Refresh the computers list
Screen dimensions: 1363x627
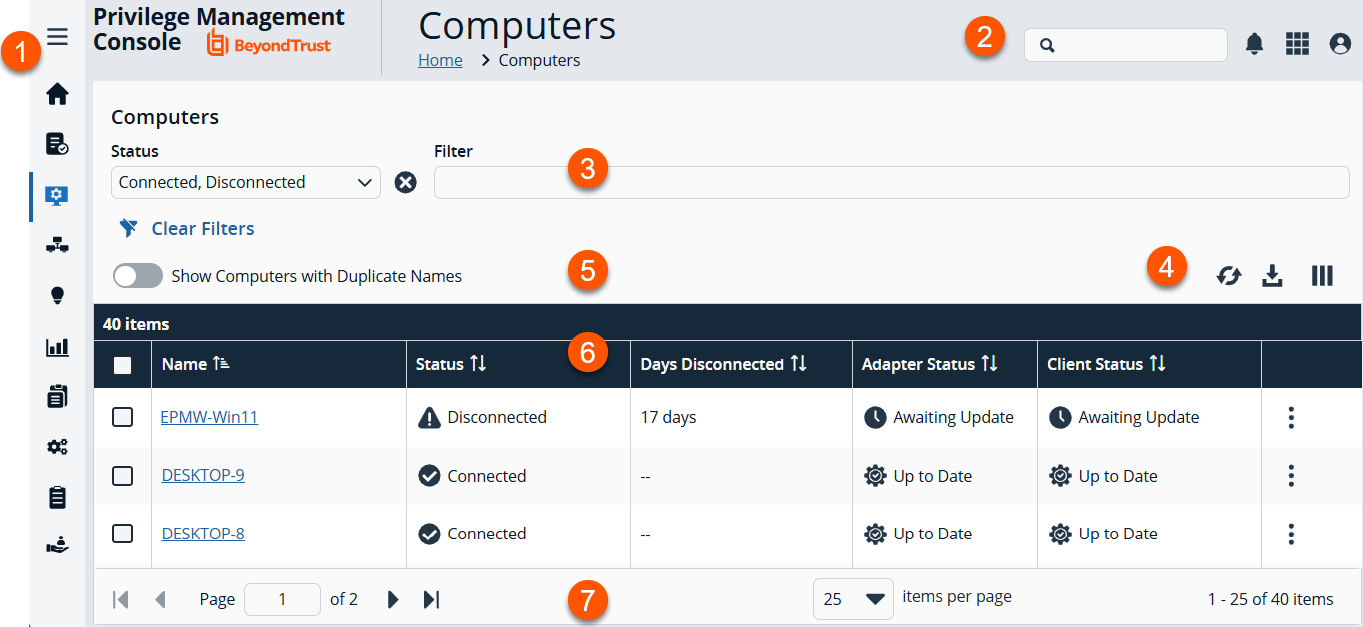[1228, 275]
